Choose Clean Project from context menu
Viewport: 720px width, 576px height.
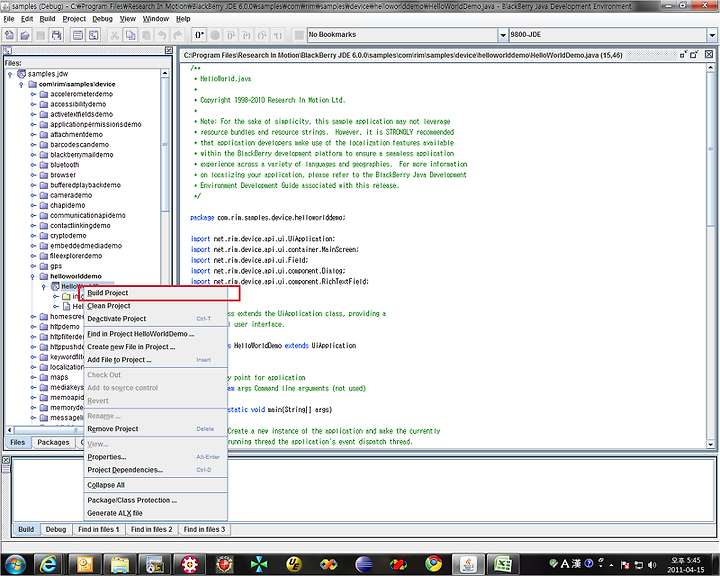156,306
